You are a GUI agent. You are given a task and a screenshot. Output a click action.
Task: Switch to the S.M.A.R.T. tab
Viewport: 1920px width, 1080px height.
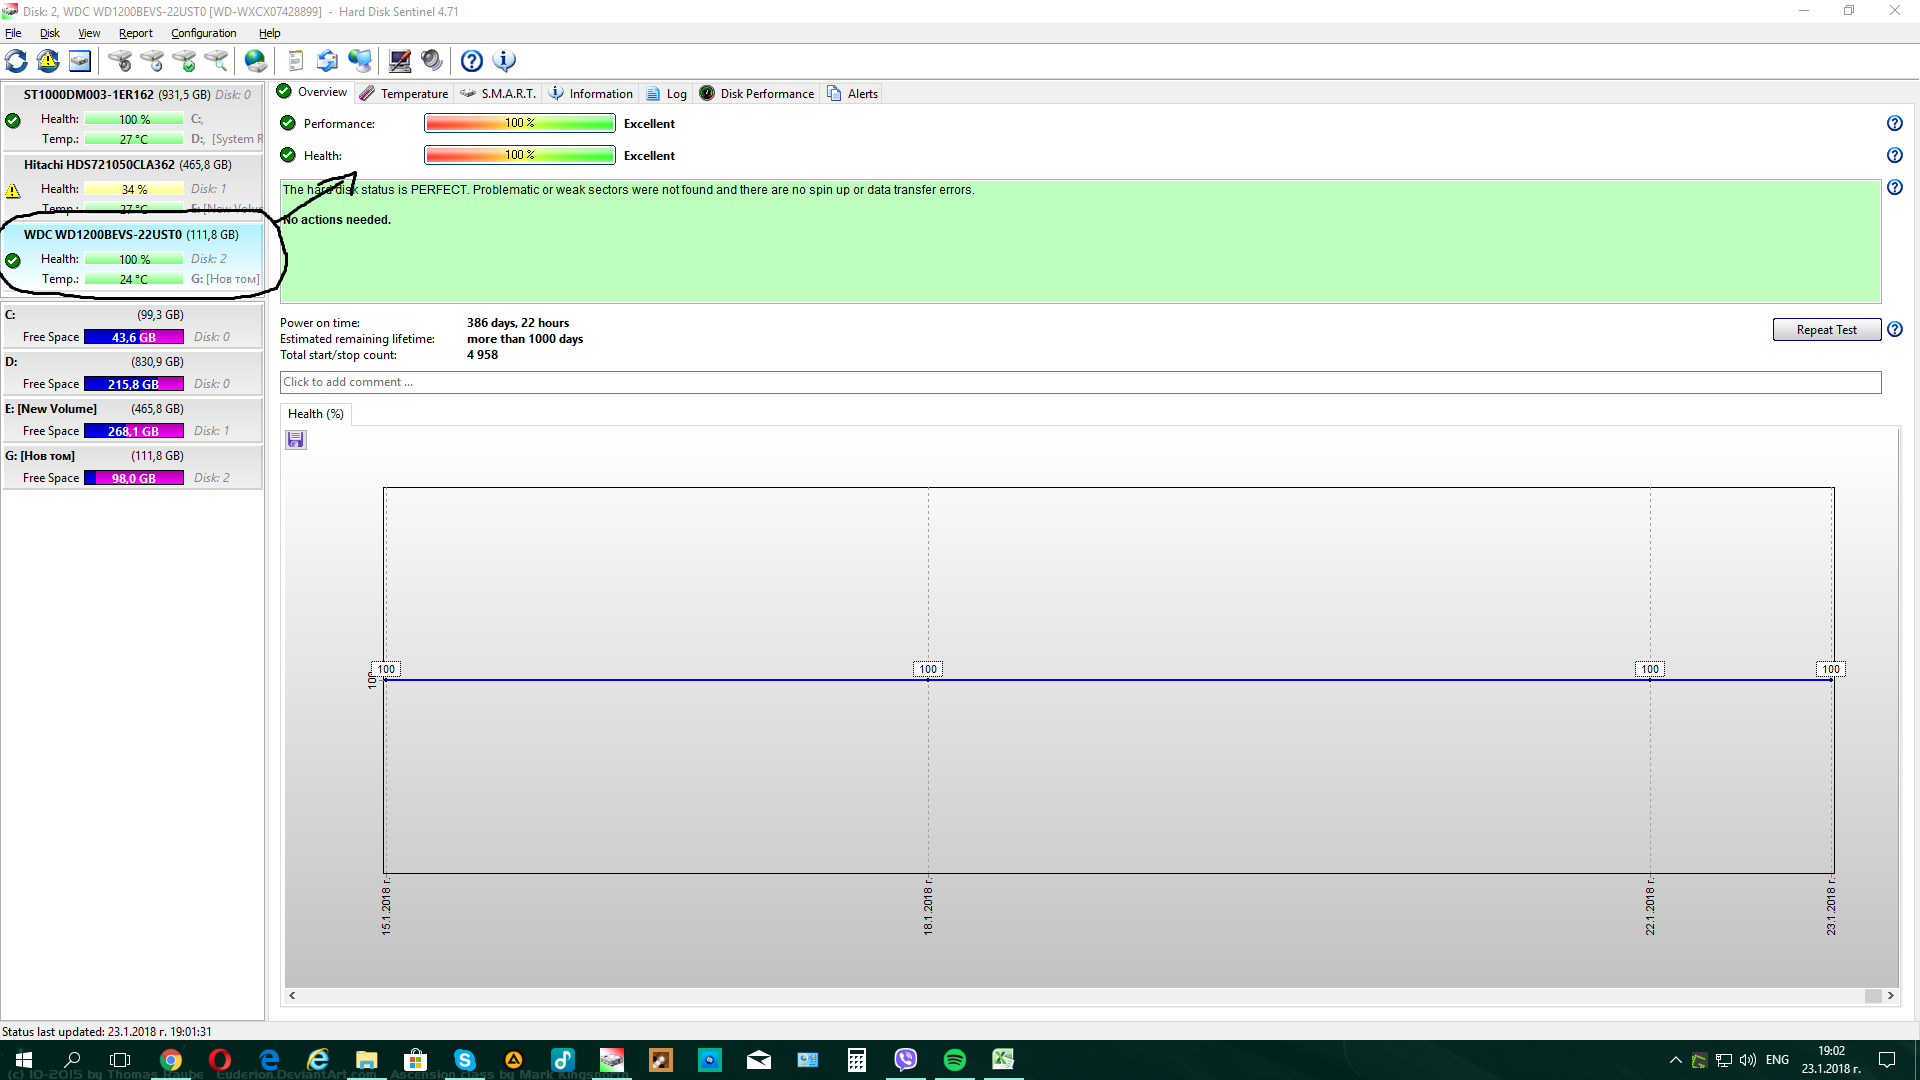[498, 93]
